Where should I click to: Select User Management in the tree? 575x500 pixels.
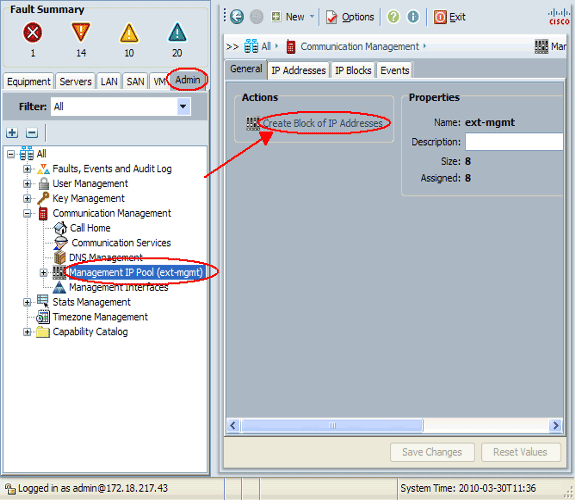[x=90, y=183]
